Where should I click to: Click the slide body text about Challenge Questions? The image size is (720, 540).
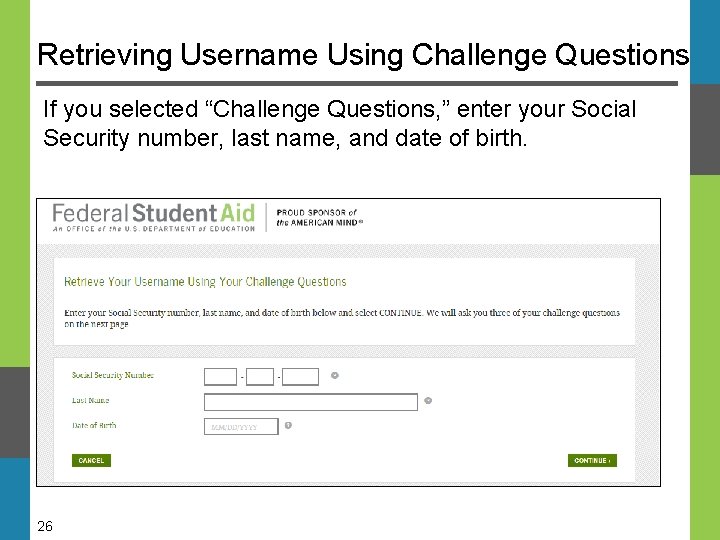tap(340, 123)
